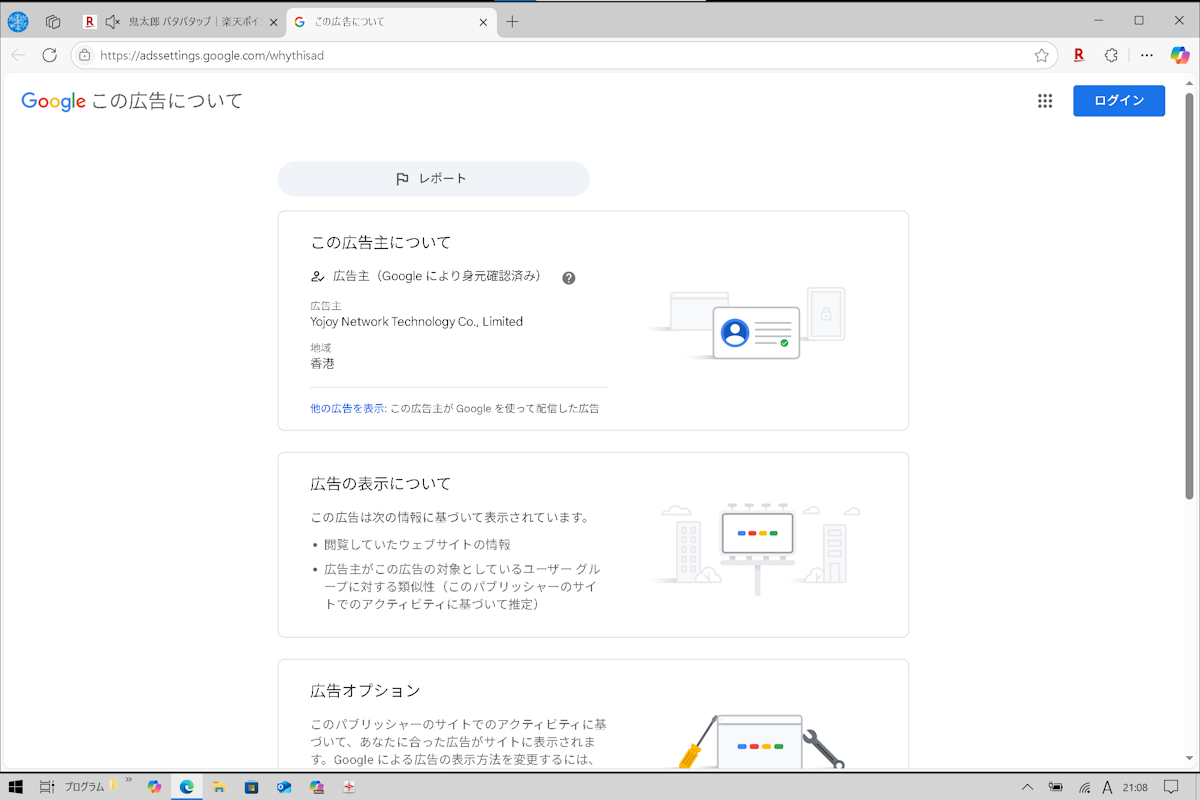
Task: Toggle the IME input mode A indicator
Action: (x=1107, y=787)
